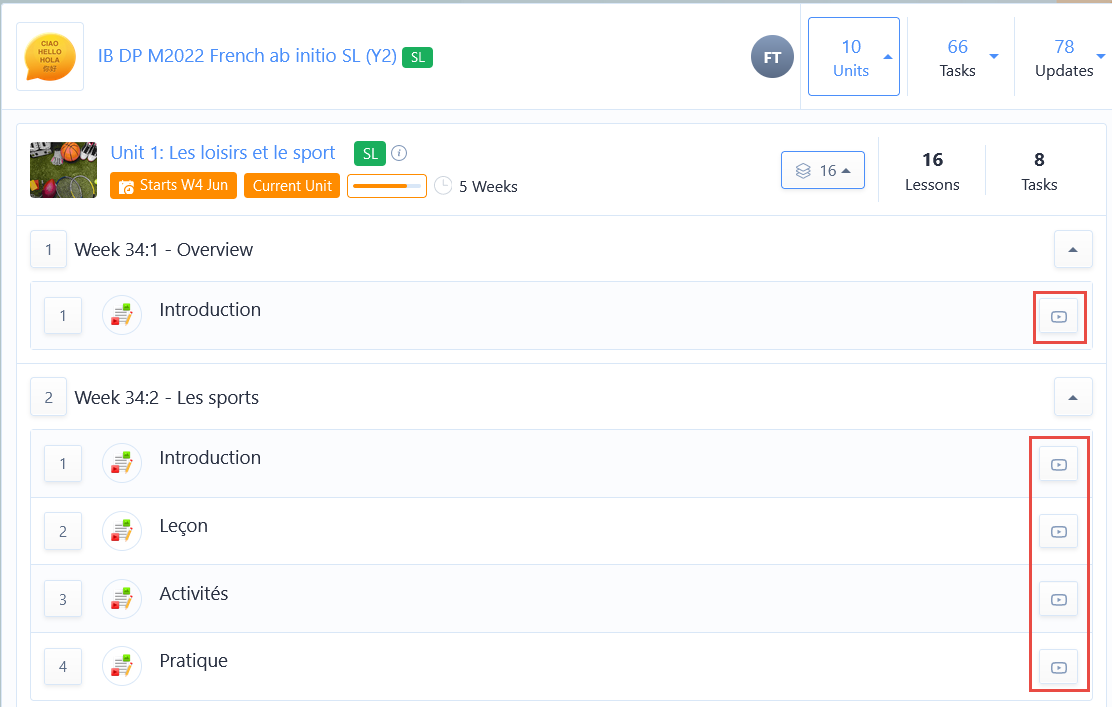
Task: Click the play icon for Week 34:1 Introduction
Action: [x=1058, y=316]
